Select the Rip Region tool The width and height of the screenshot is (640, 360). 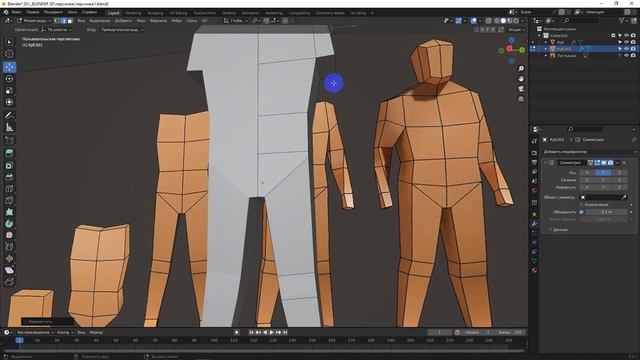click(9, 282)
